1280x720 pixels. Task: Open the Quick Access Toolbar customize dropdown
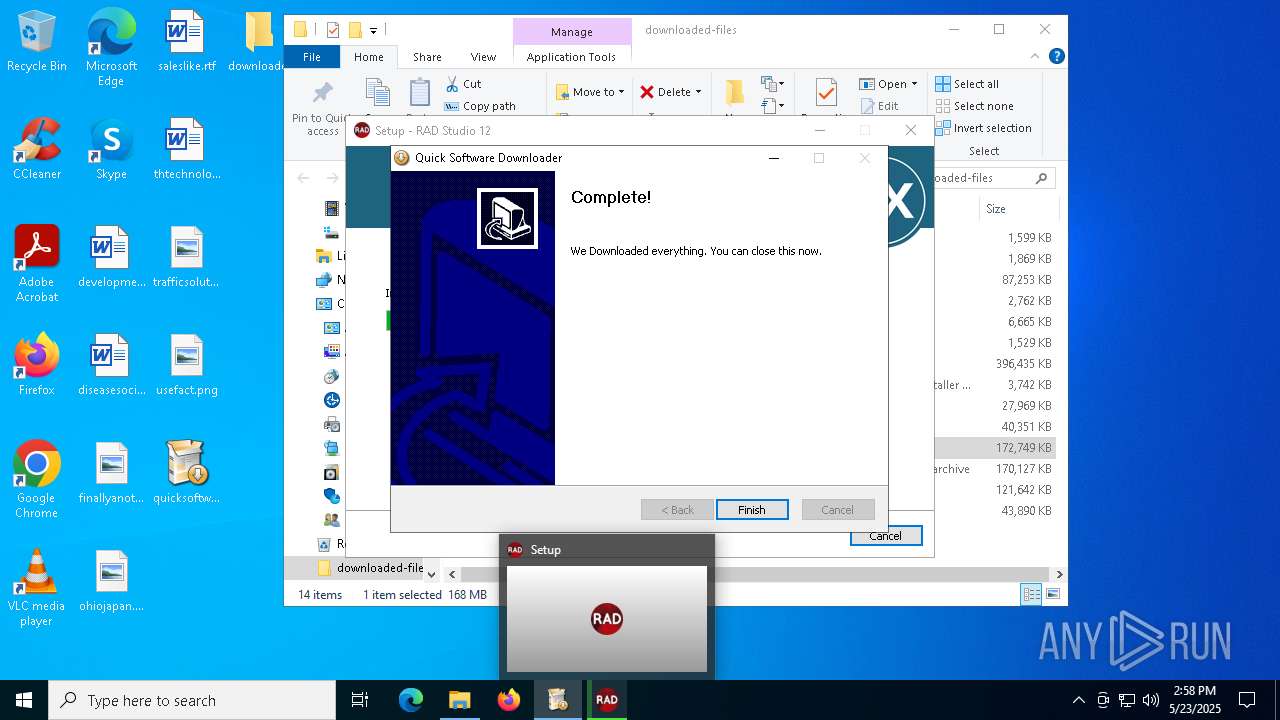[x=373, y=30]
